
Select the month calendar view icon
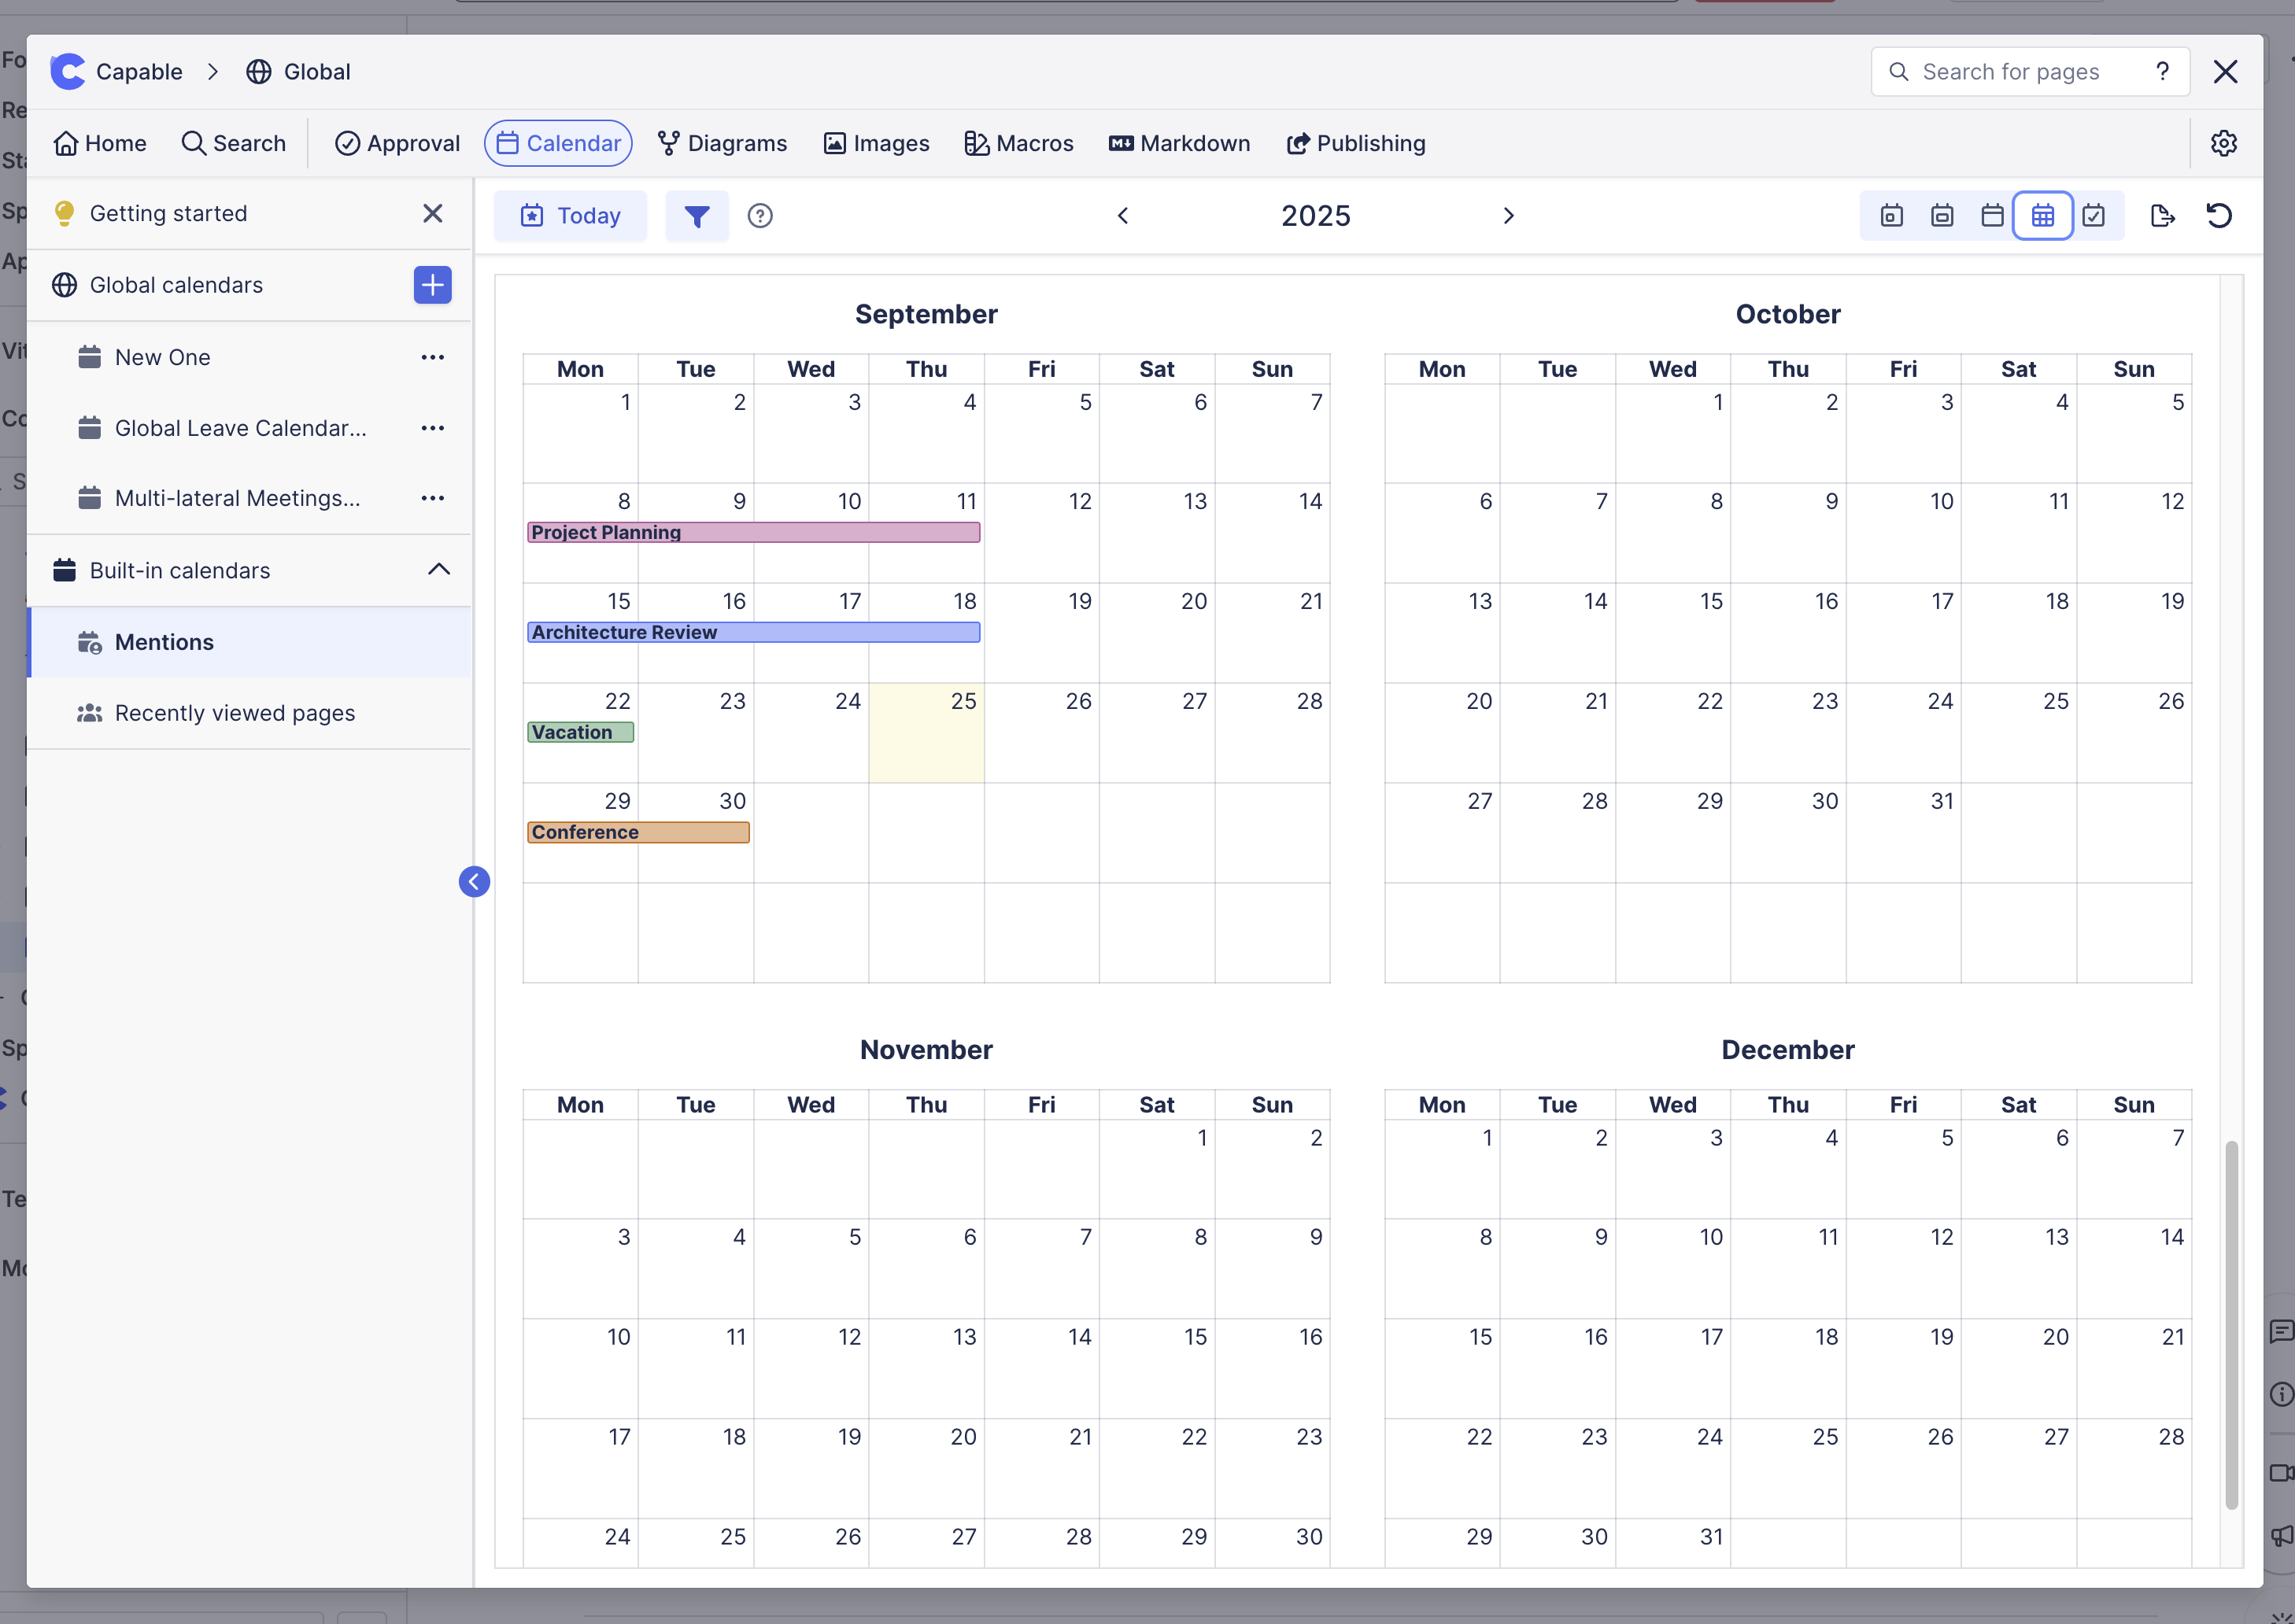(1992, 216)
